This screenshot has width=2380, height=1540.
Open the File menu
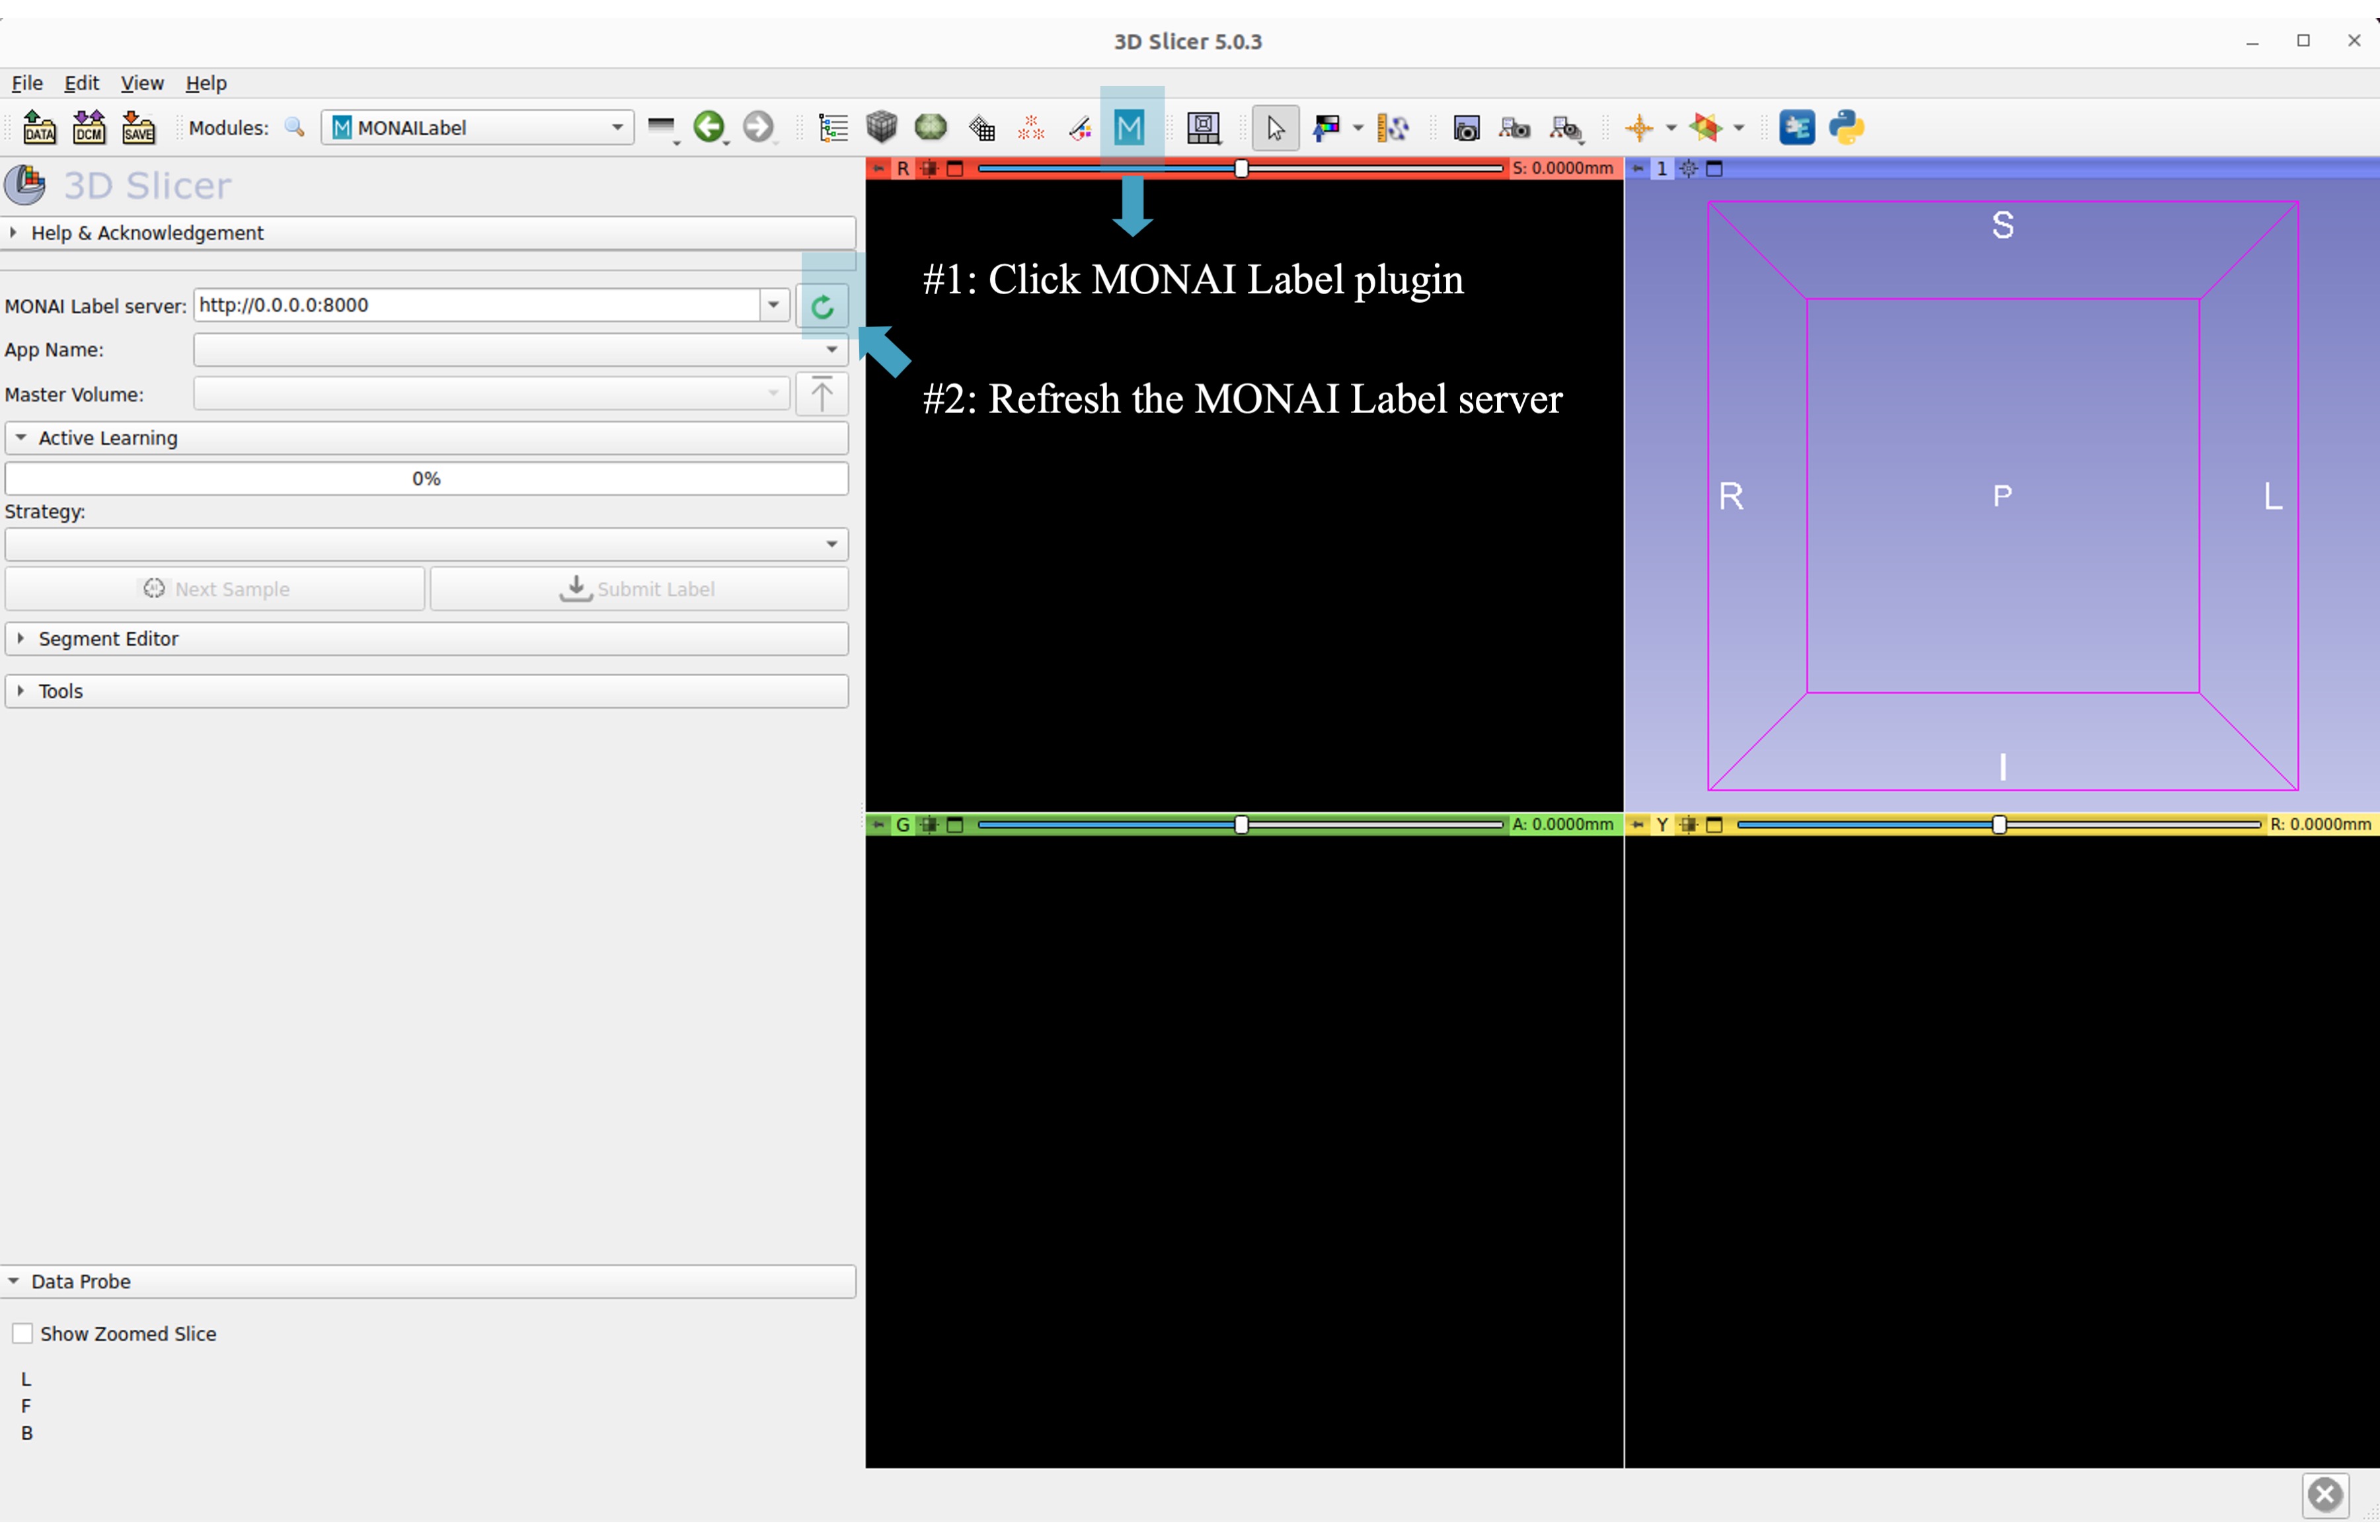27,83
